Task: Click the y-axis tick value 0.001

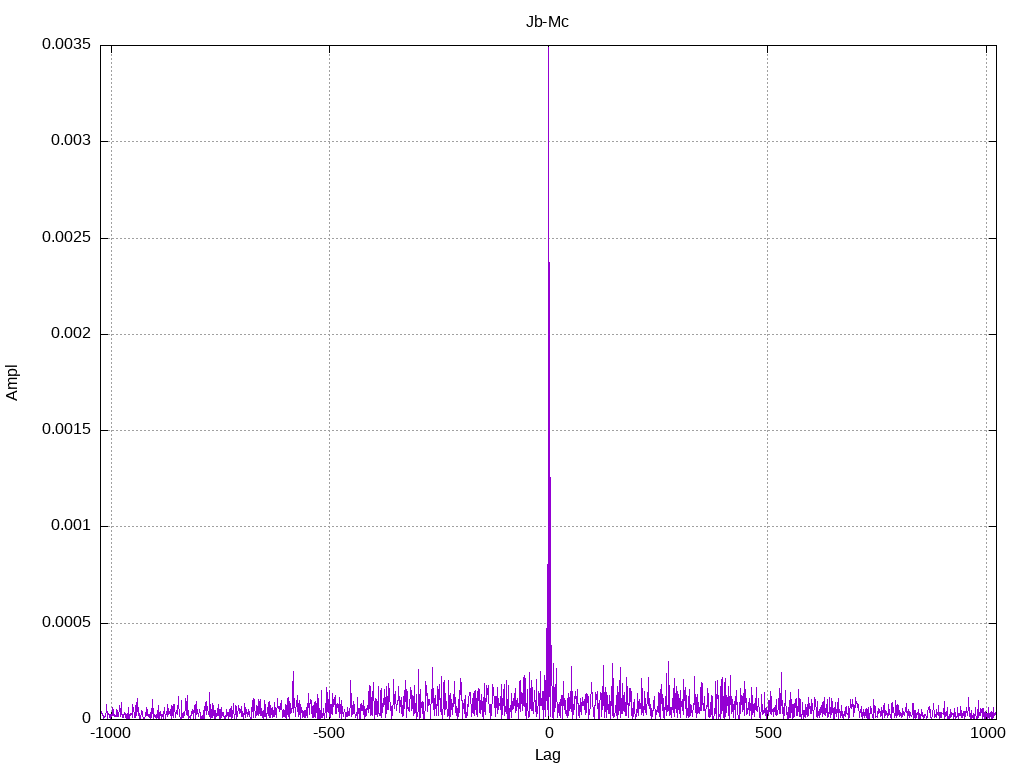Action: pos(71,525)
